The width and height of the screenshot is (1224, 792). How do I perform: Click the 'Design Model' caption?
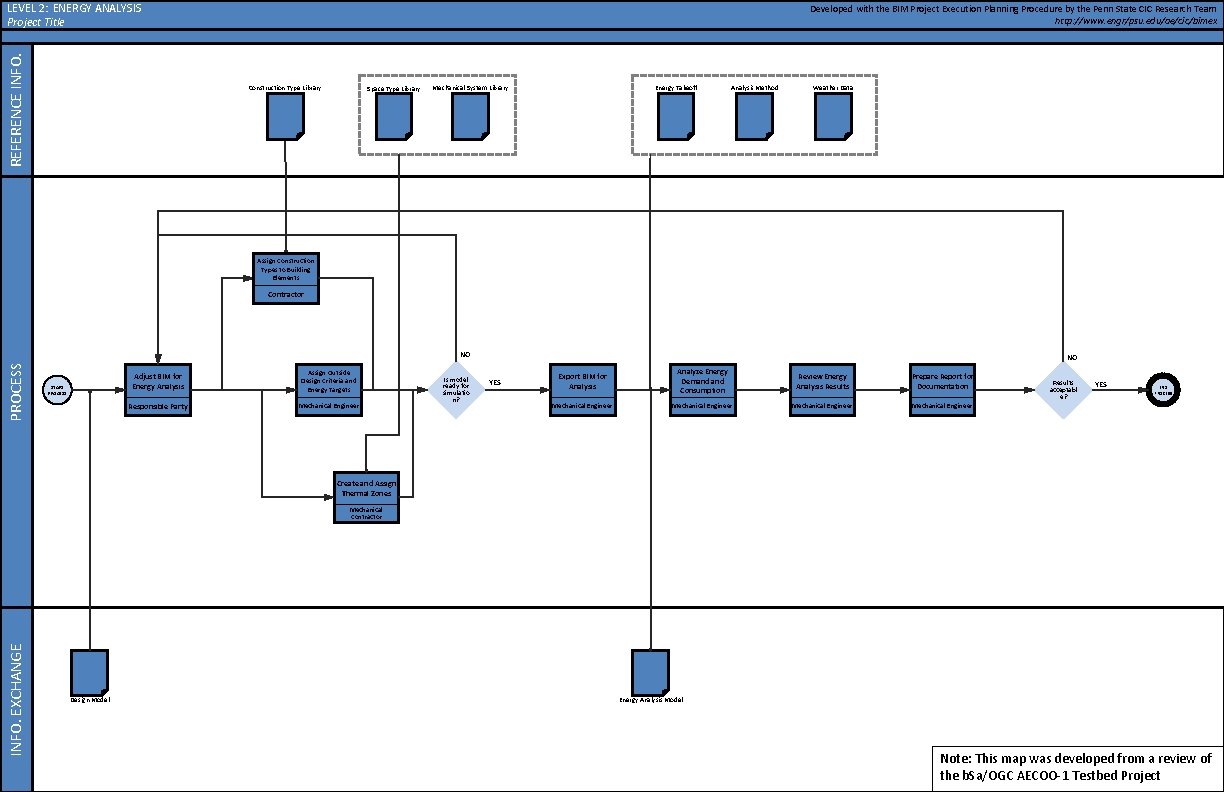pyautogui.click(x=90, y=700)
